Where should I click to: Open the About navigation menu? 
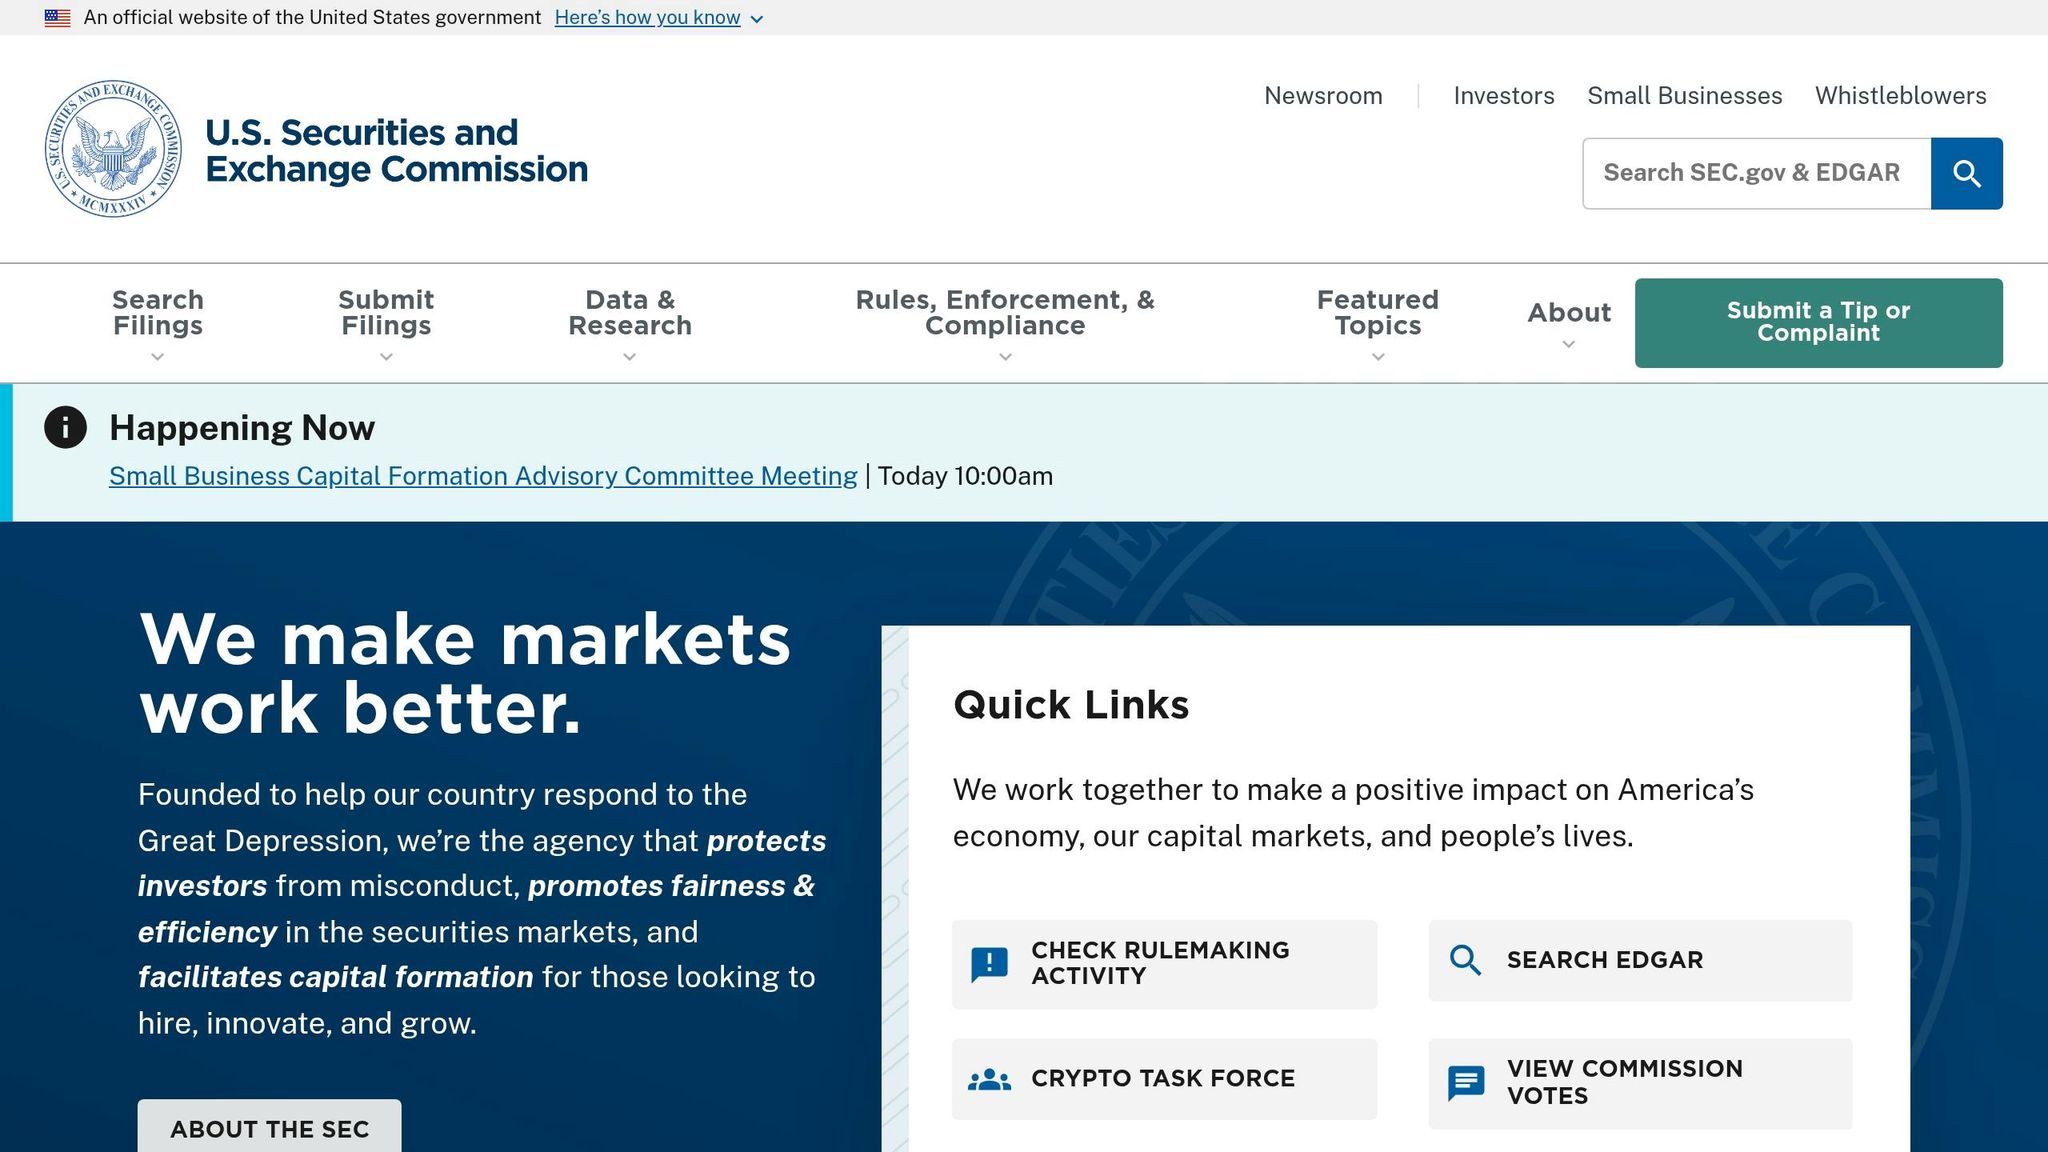[x=1568, y=323]
